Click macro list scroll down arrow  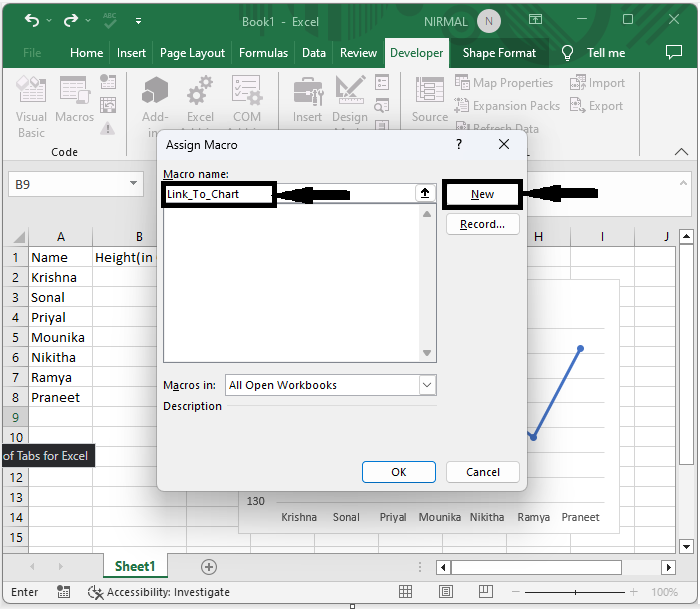click(x=427, y=353)
